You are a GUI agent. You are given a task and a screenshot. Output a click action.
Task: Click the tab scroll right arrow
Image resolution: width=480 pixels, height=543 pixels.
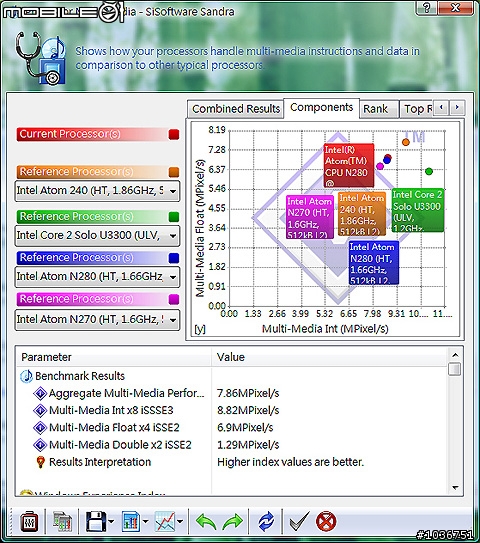[457, 108]
